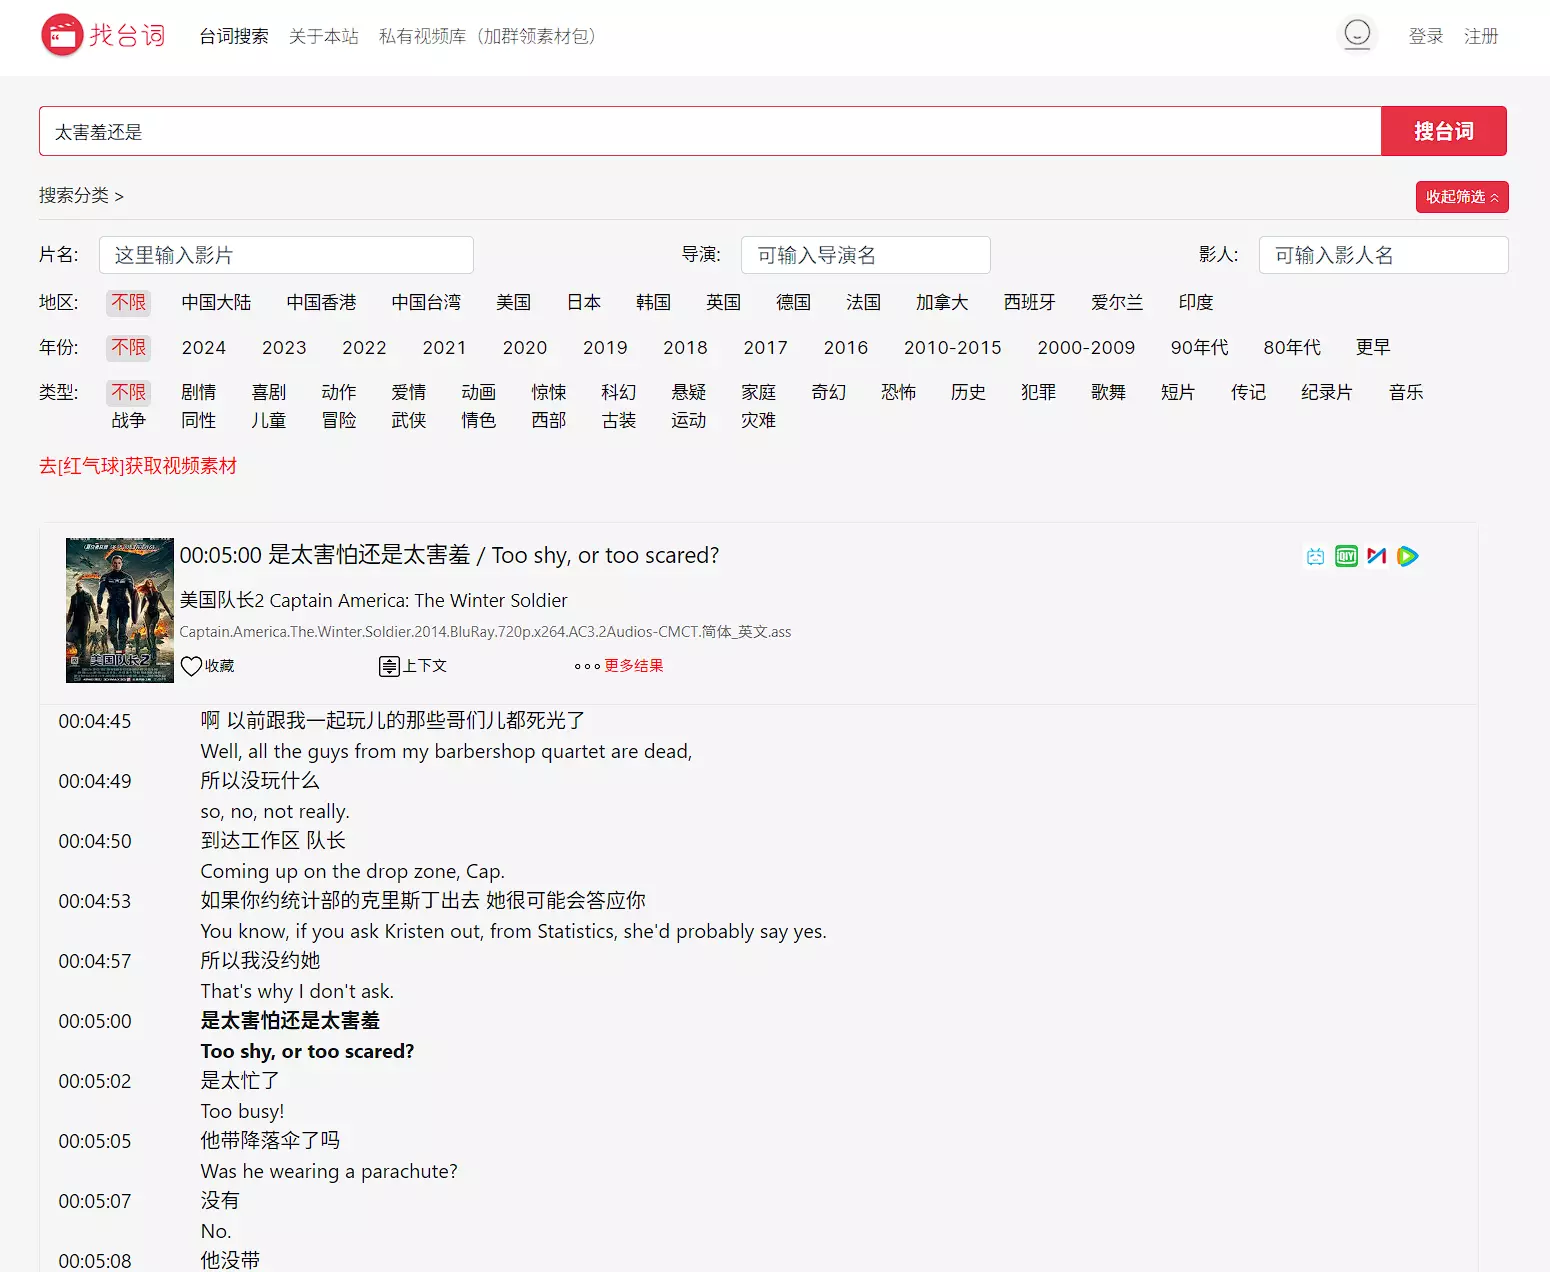Open 私有视频库 navigation item
Screen dimensions: 1550x1272
[x=487, y=36]
